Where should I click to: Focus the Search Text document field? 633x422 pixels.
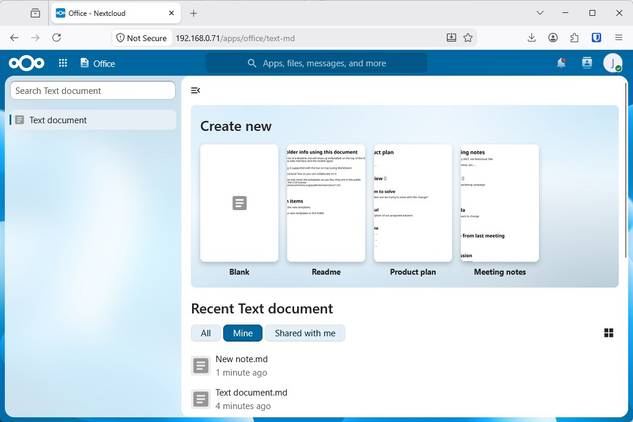pos(93,91)
